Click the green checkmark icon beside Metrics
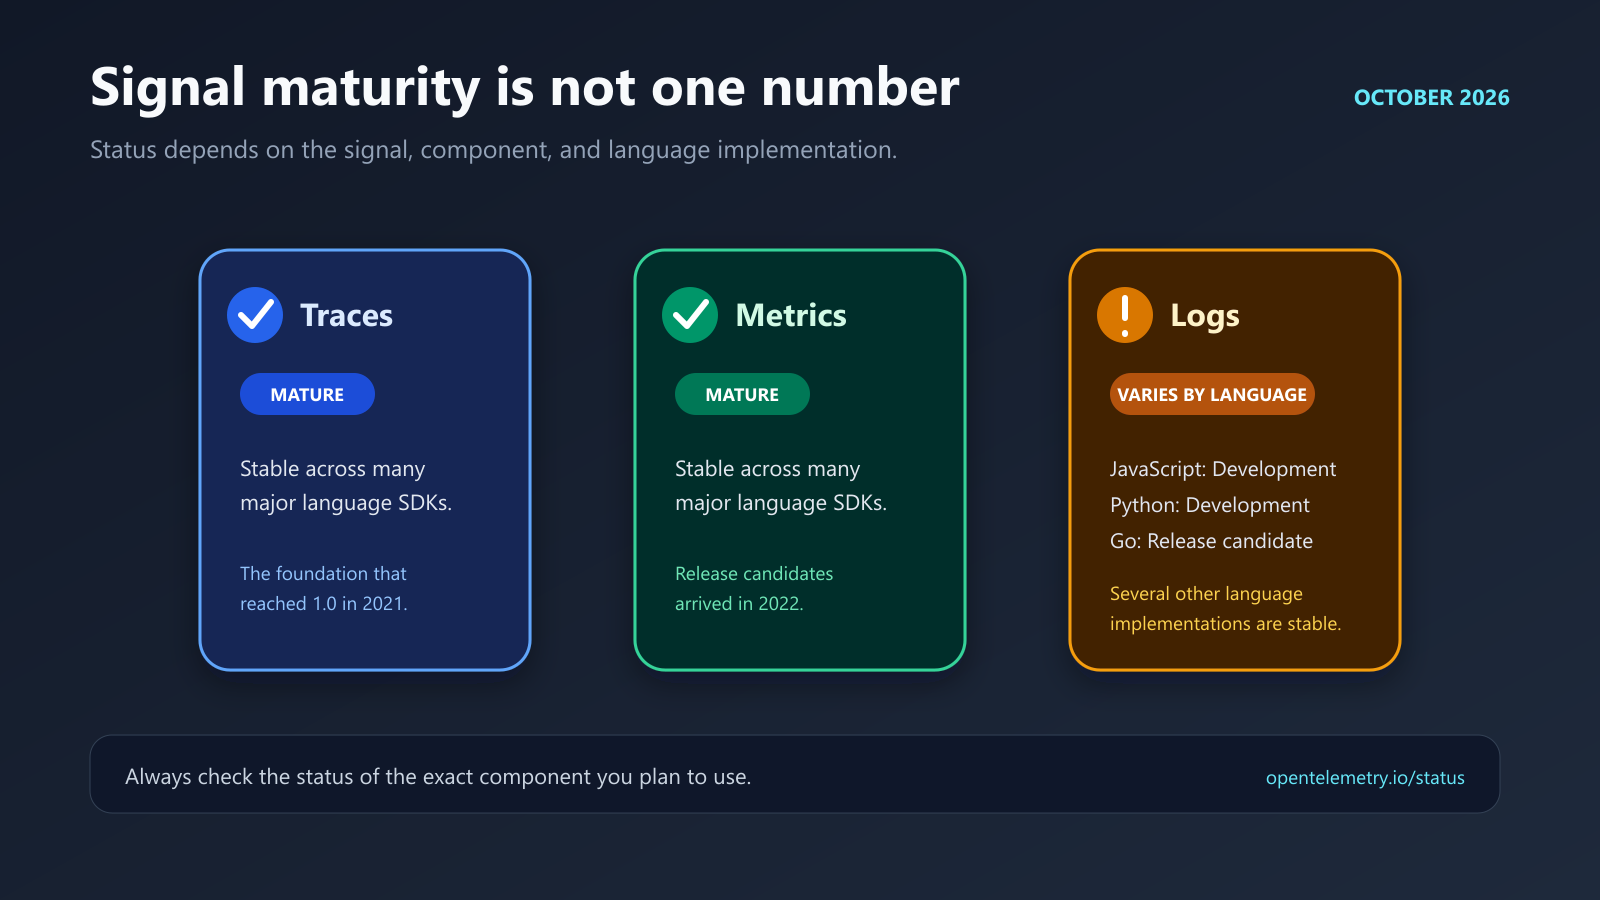 690,315
